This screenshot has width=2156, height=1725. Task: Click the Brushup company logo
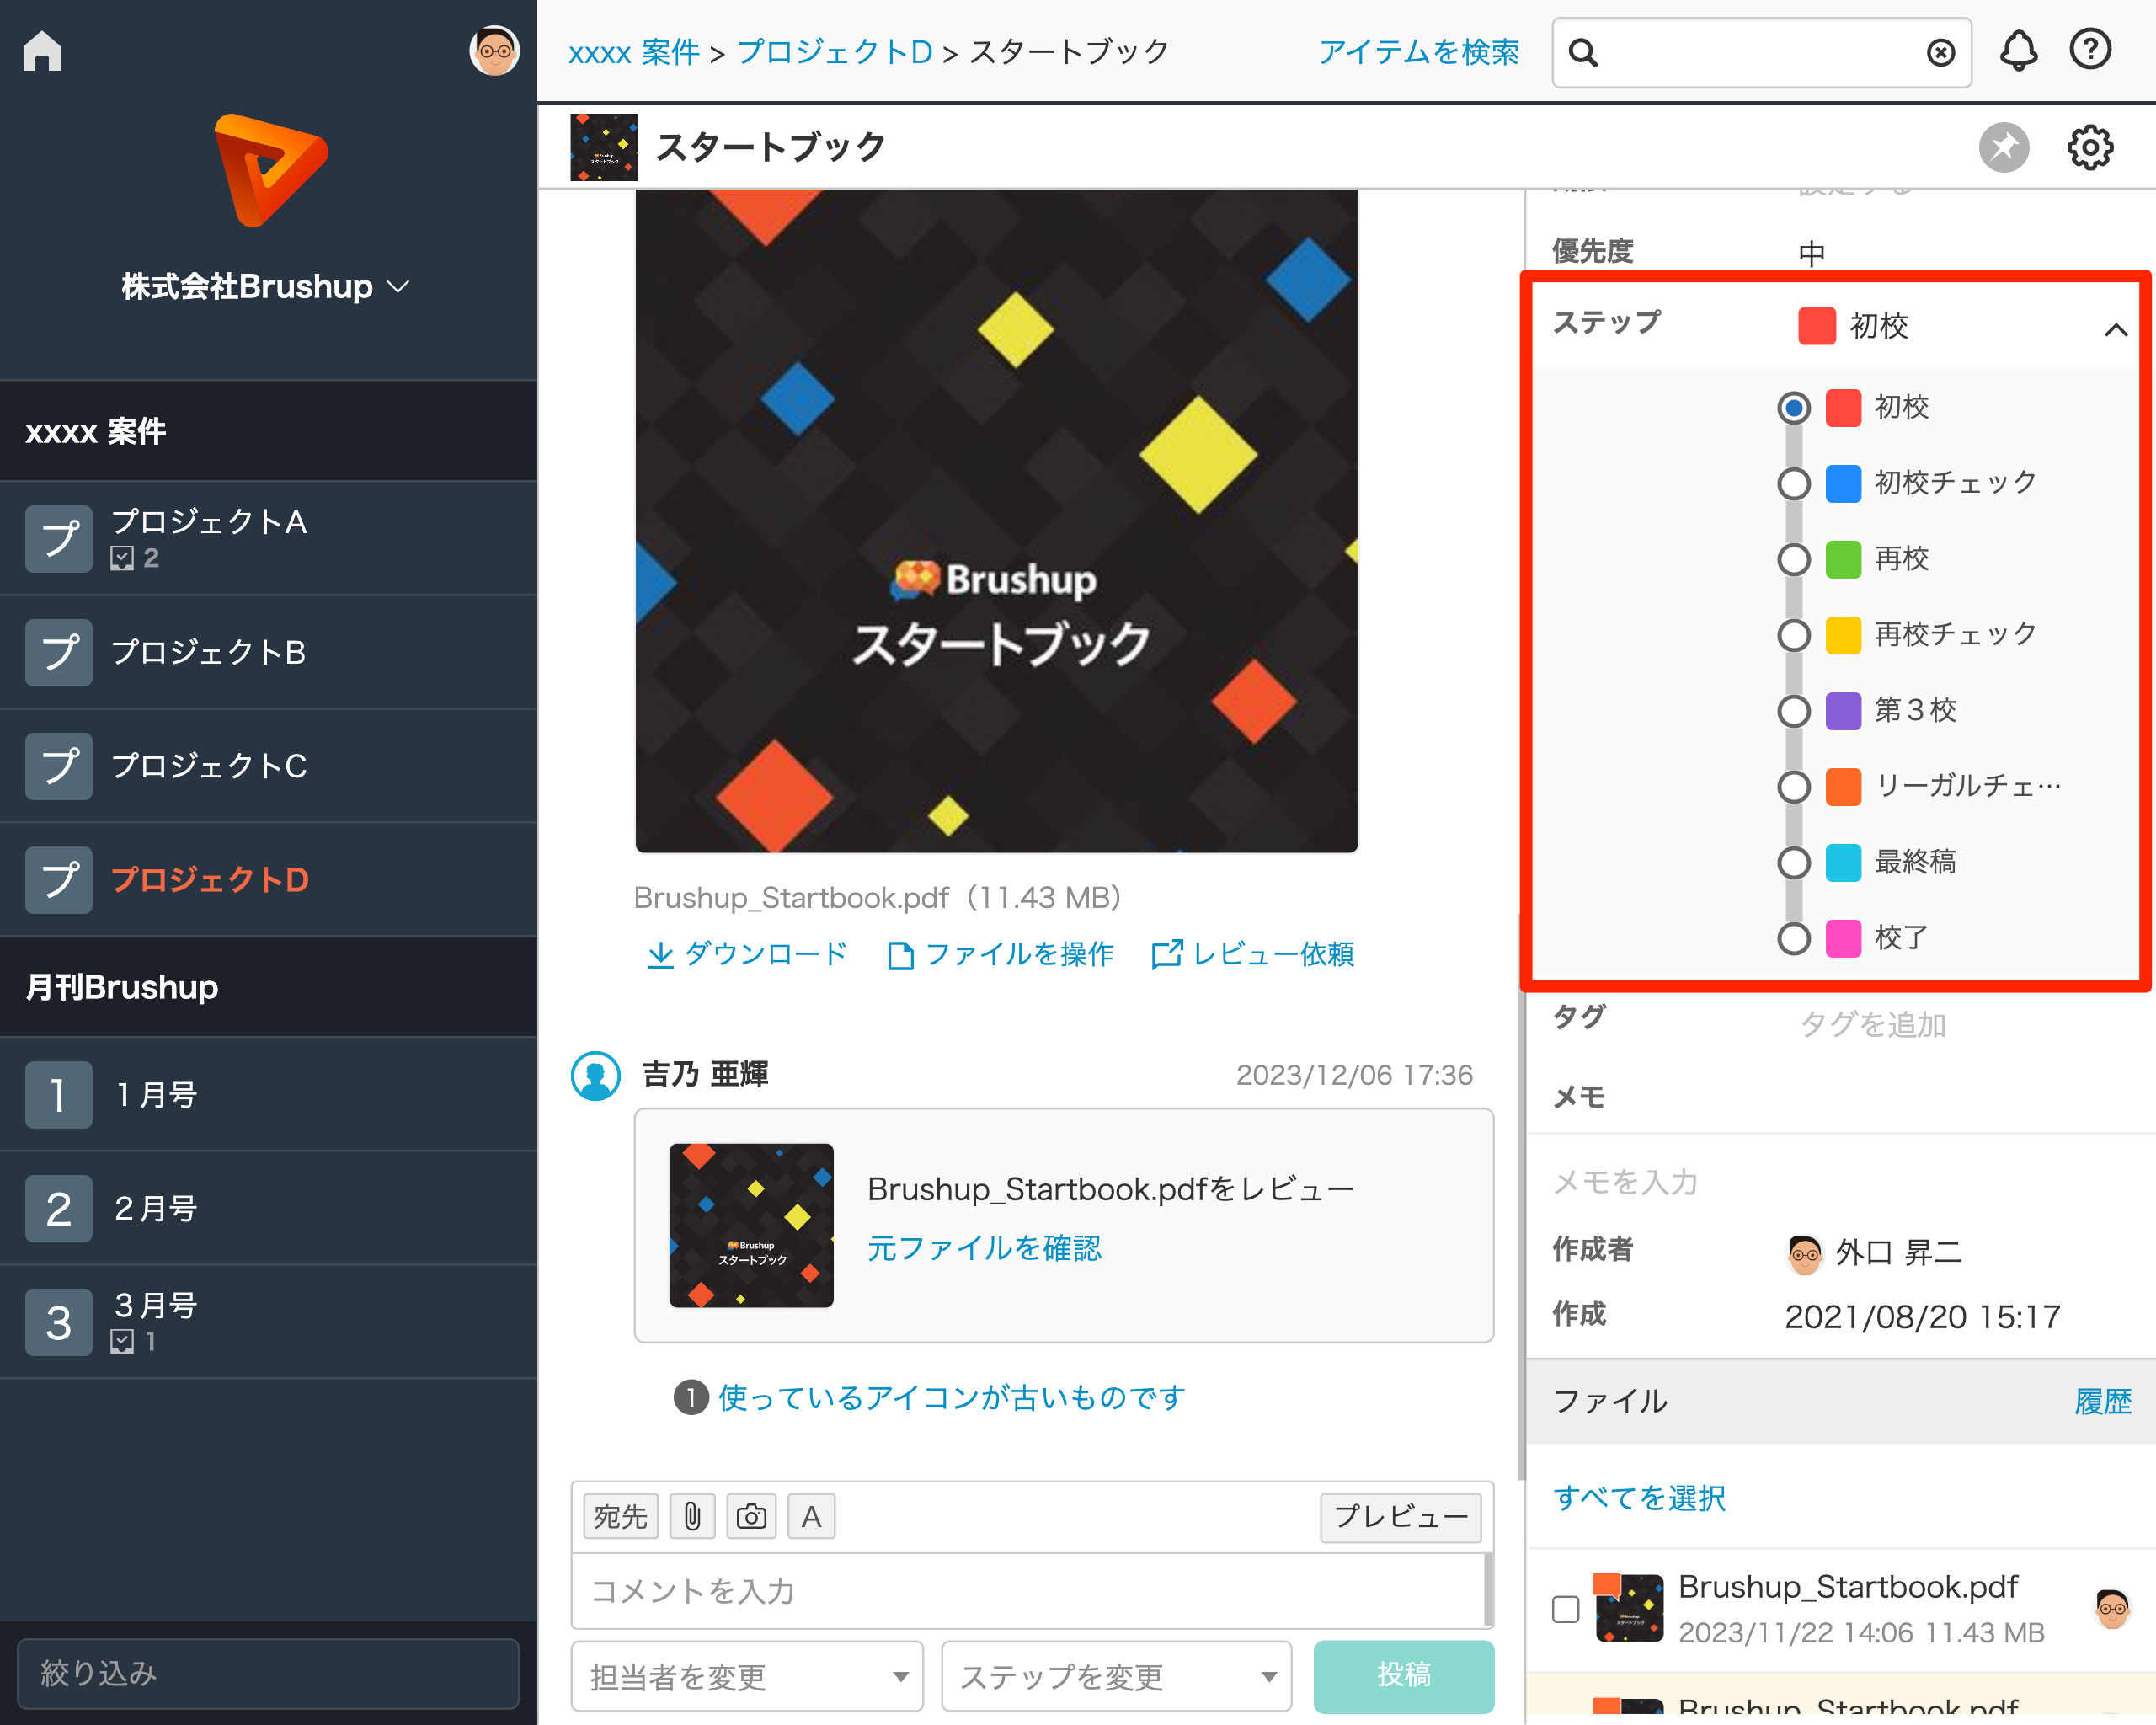tap(270, 171)
